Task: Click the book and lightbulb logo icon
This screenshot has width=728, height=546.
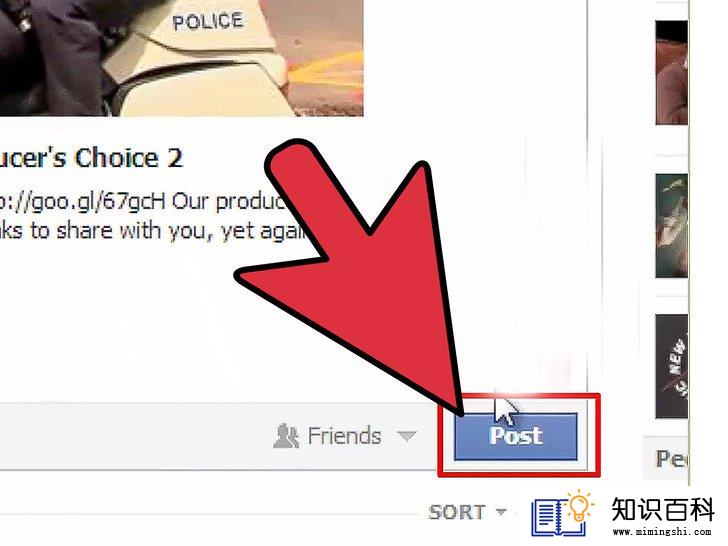Action: (x=563, y=513)
